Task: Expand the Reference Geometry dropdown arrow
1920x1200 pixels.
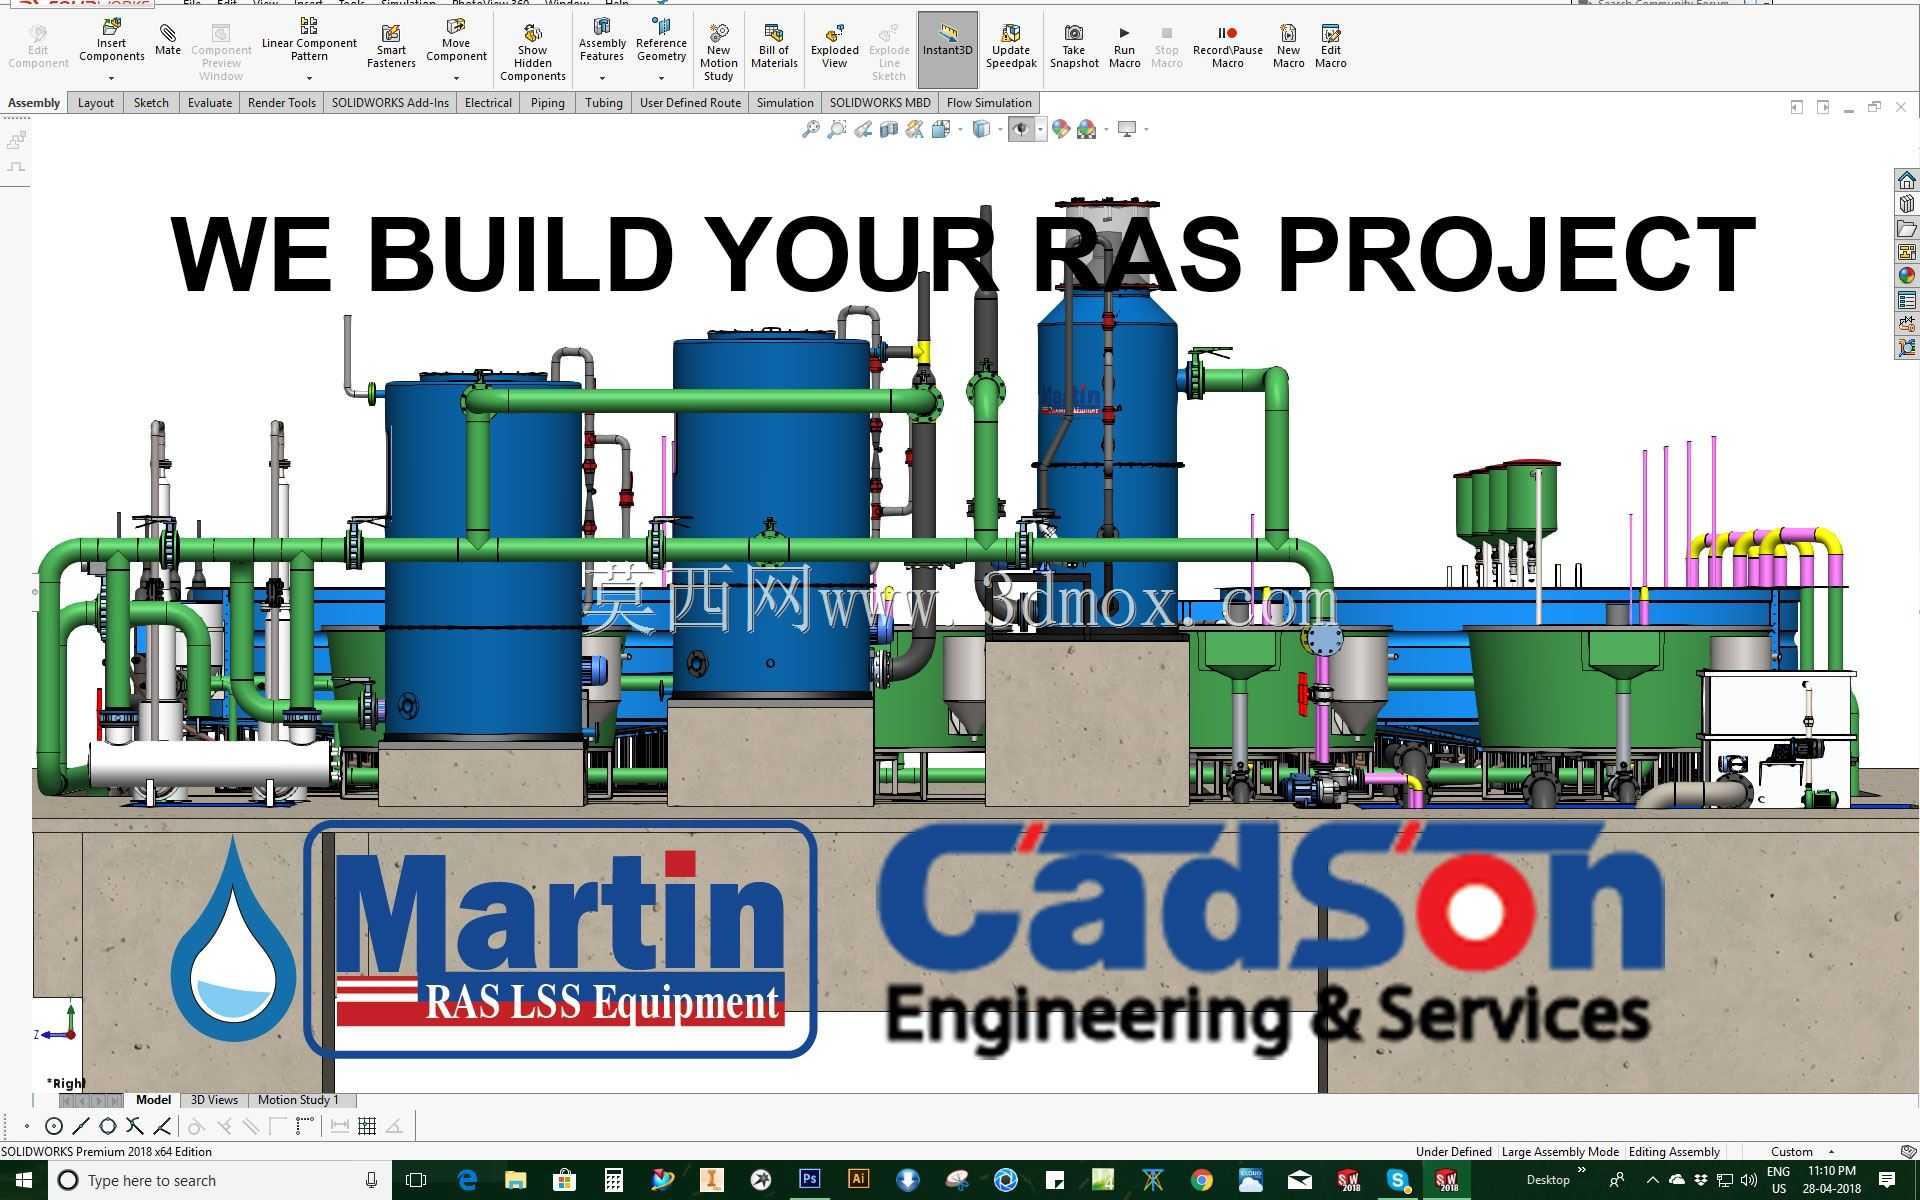Action: 661,78
